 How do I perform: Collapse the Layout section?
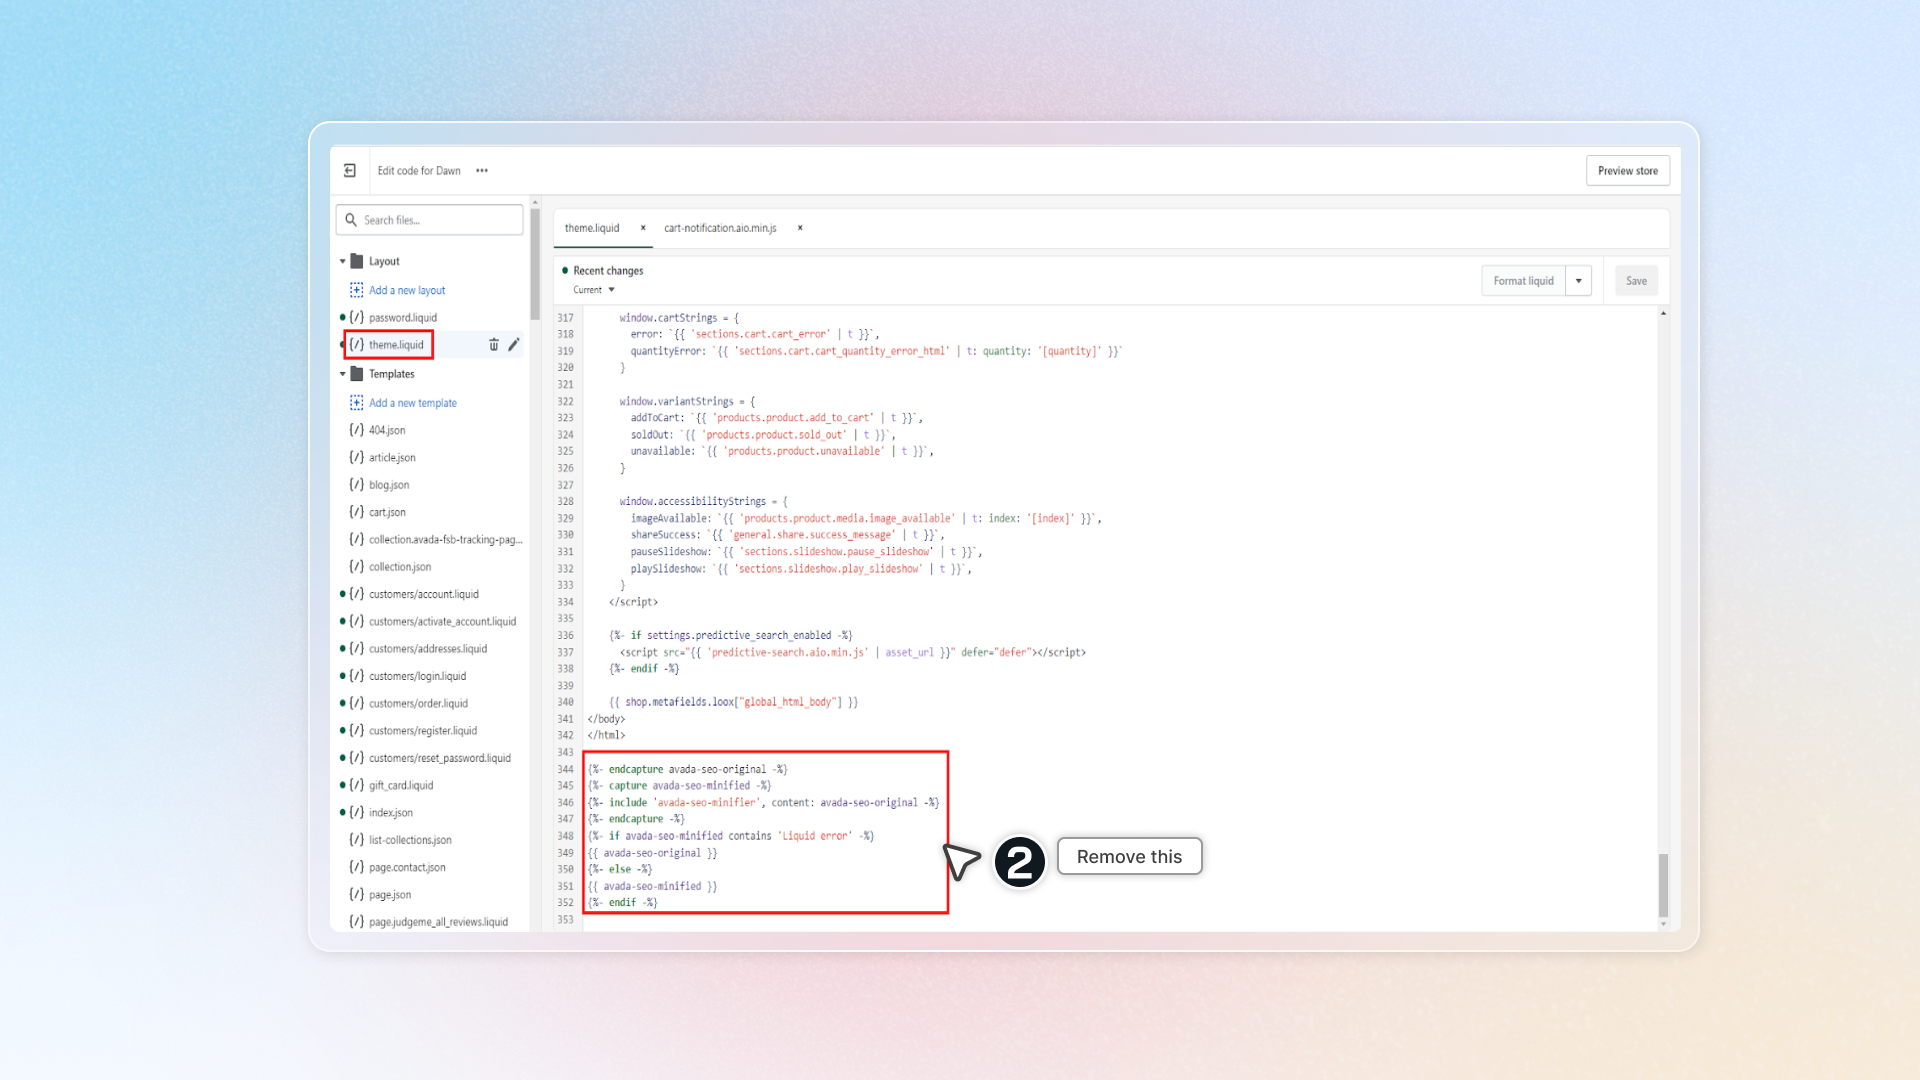(342, 261)
